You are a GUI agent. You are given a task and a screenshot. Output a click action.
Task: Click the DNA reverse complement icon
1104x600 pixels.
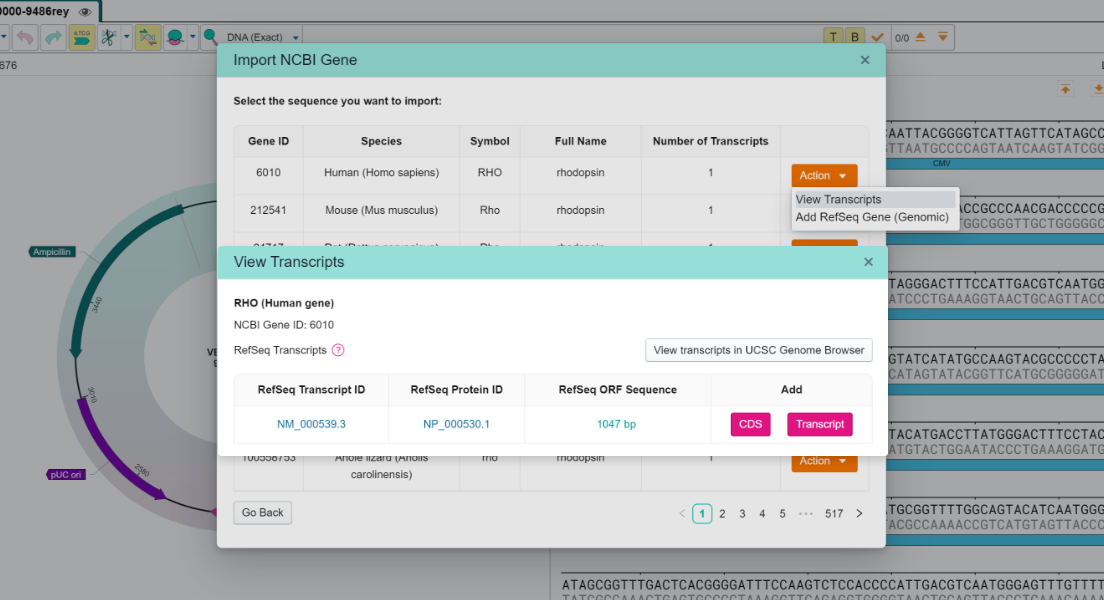point(148,37)
